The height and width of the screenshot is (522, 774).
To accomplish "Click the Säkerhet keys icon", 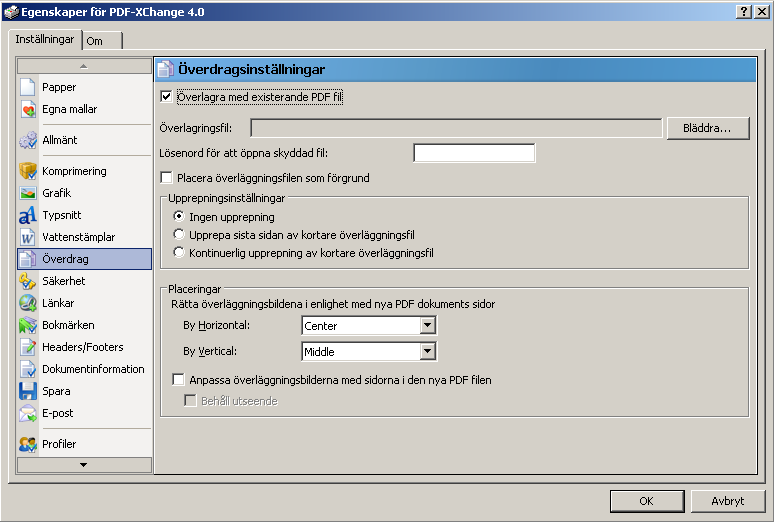I will [28, 281].
